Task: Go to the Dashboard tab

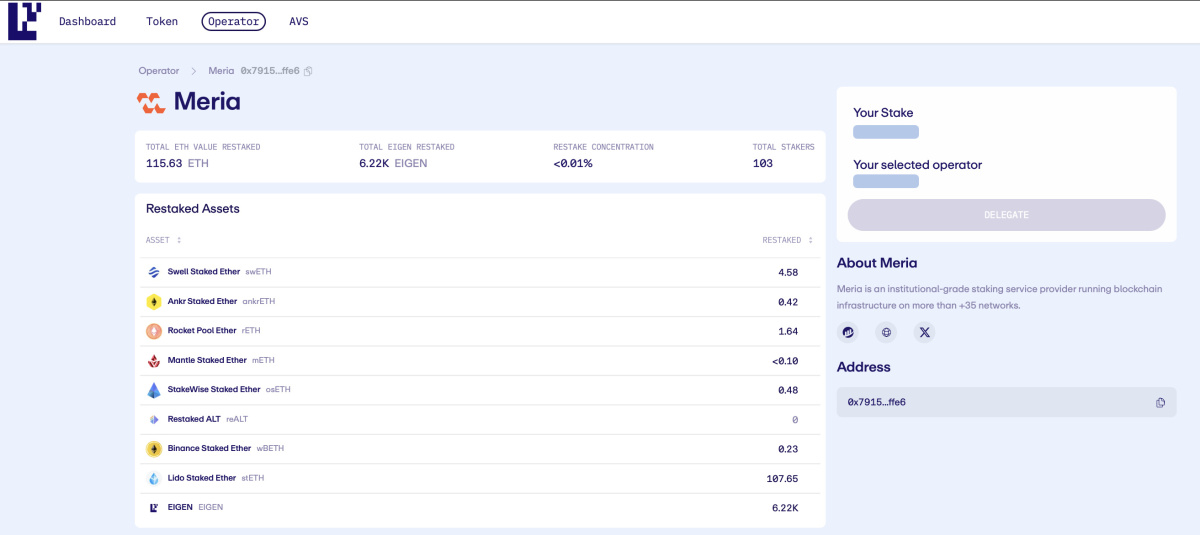Action: tap(87, 21)
